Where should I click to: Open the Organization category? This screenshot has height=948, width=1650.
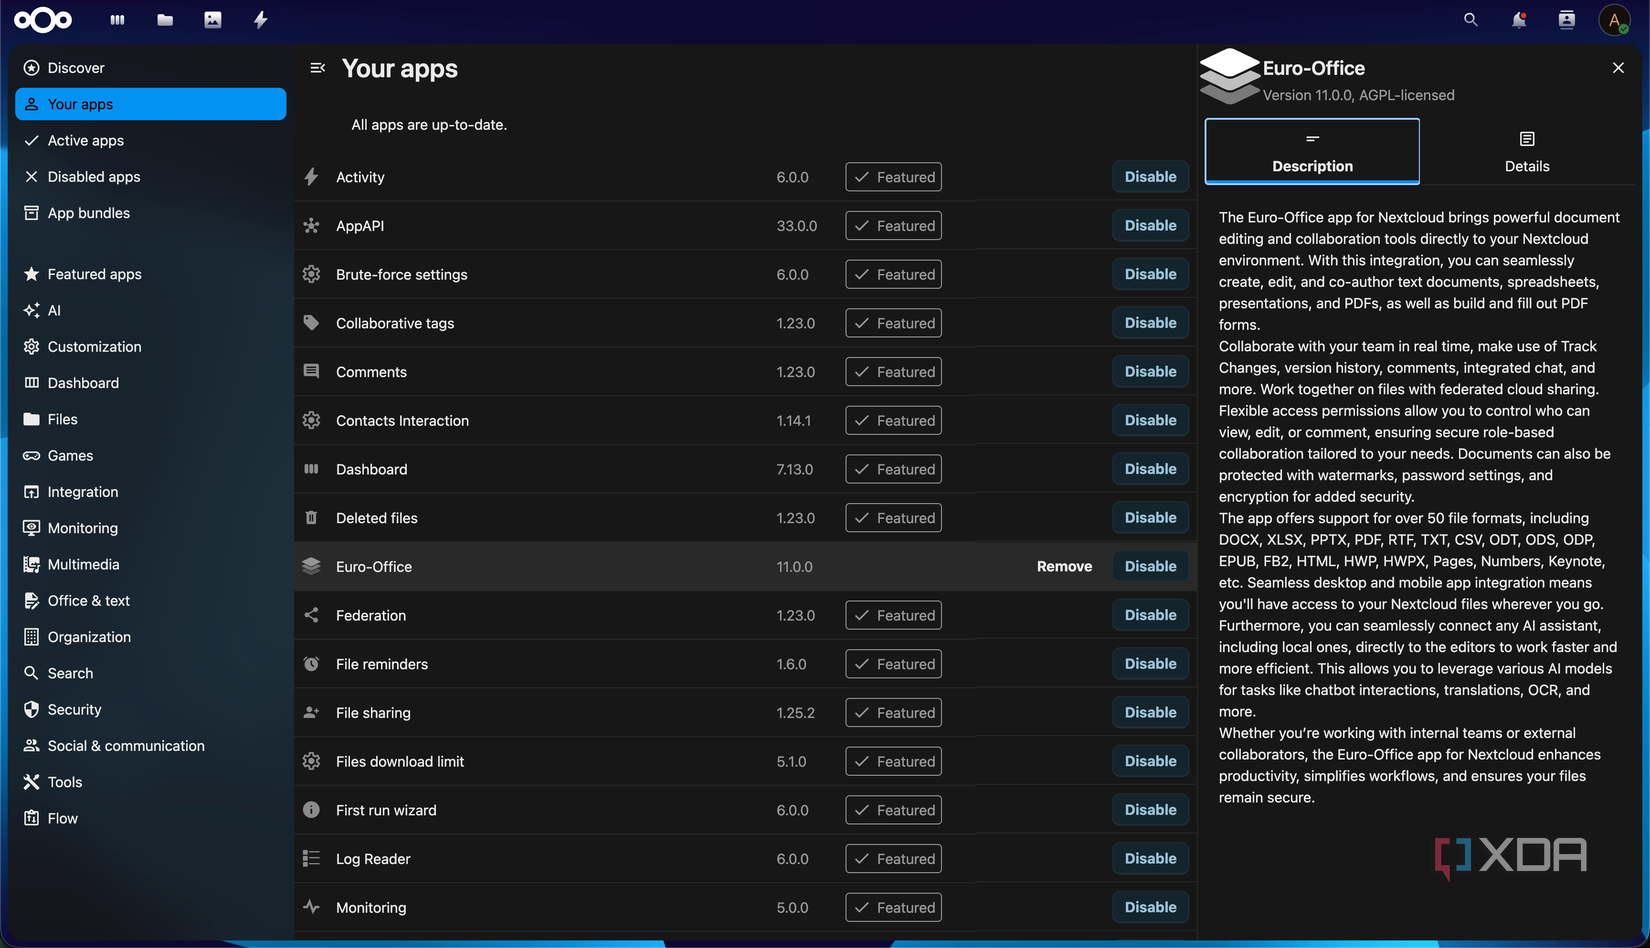(x=151, y=637)
